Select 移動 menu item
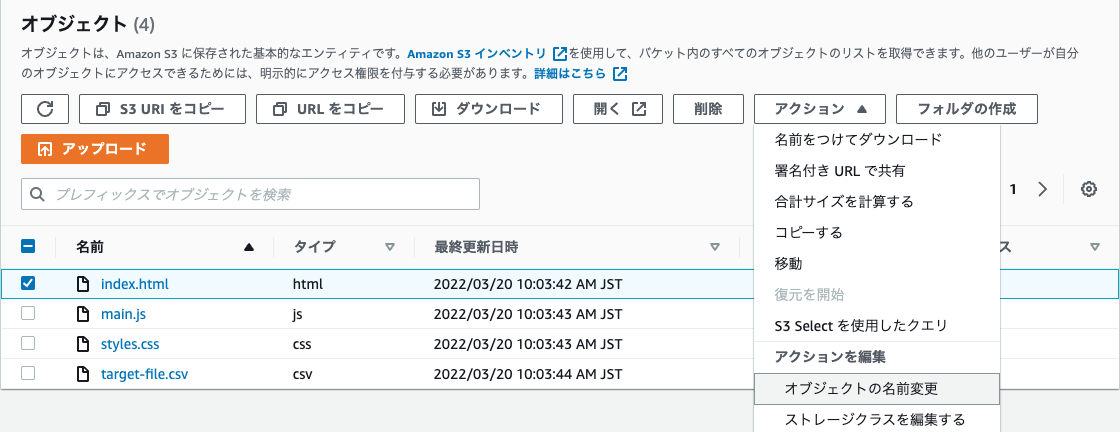 876,264
